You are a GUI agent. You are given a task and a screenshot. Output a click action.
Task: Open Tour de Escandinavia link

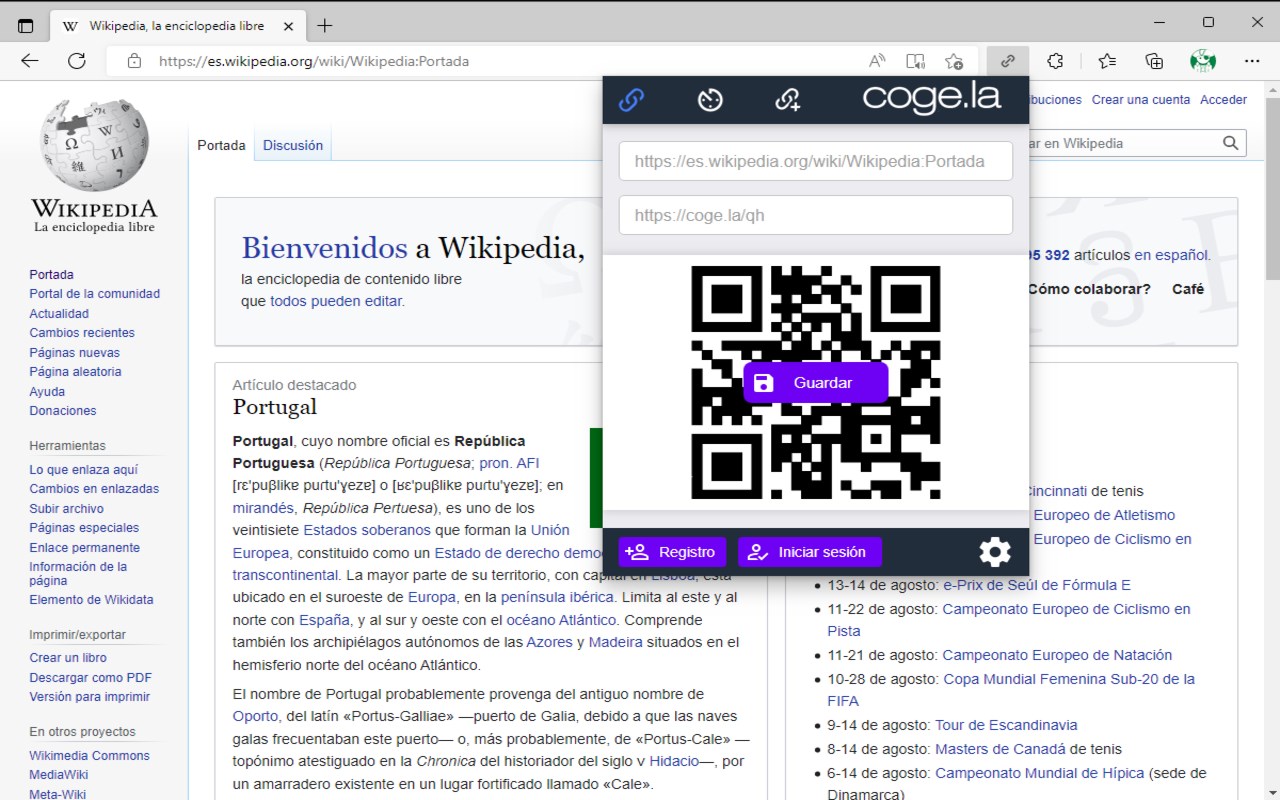1006,725
